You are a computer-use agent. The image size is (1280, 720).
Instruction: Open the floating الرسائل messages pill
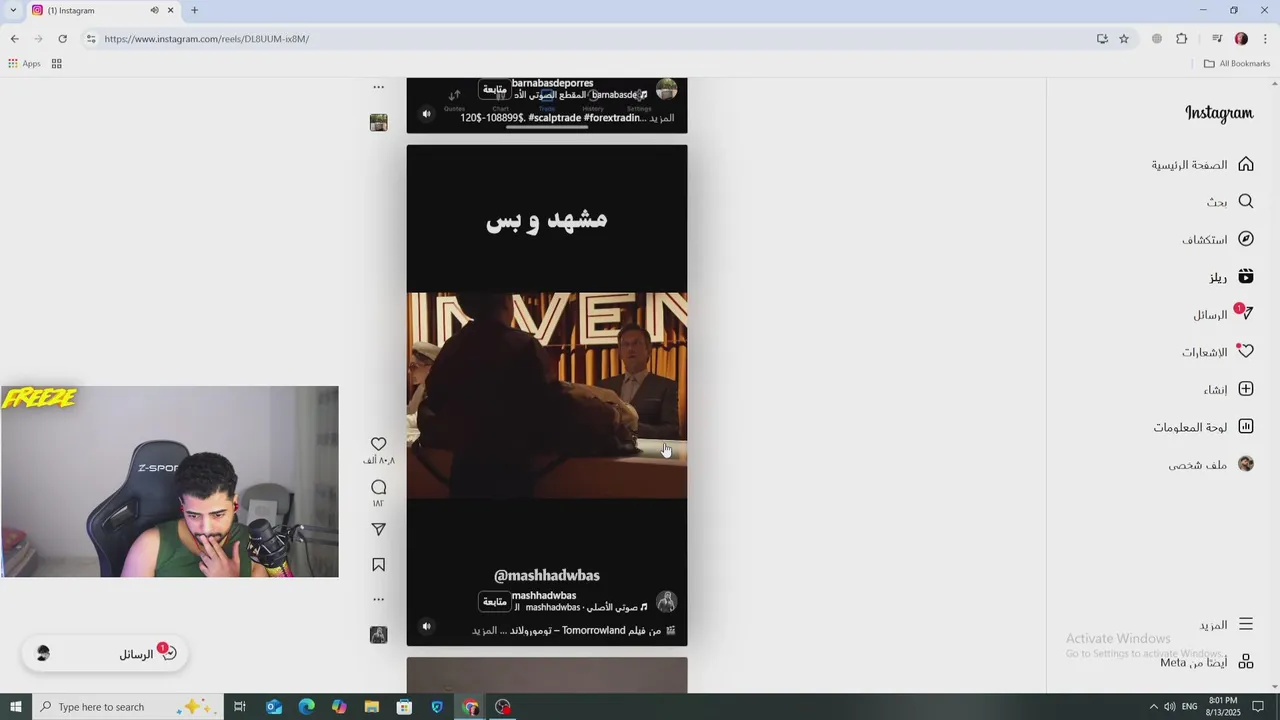pyautogui.click(x=105, y=654)
